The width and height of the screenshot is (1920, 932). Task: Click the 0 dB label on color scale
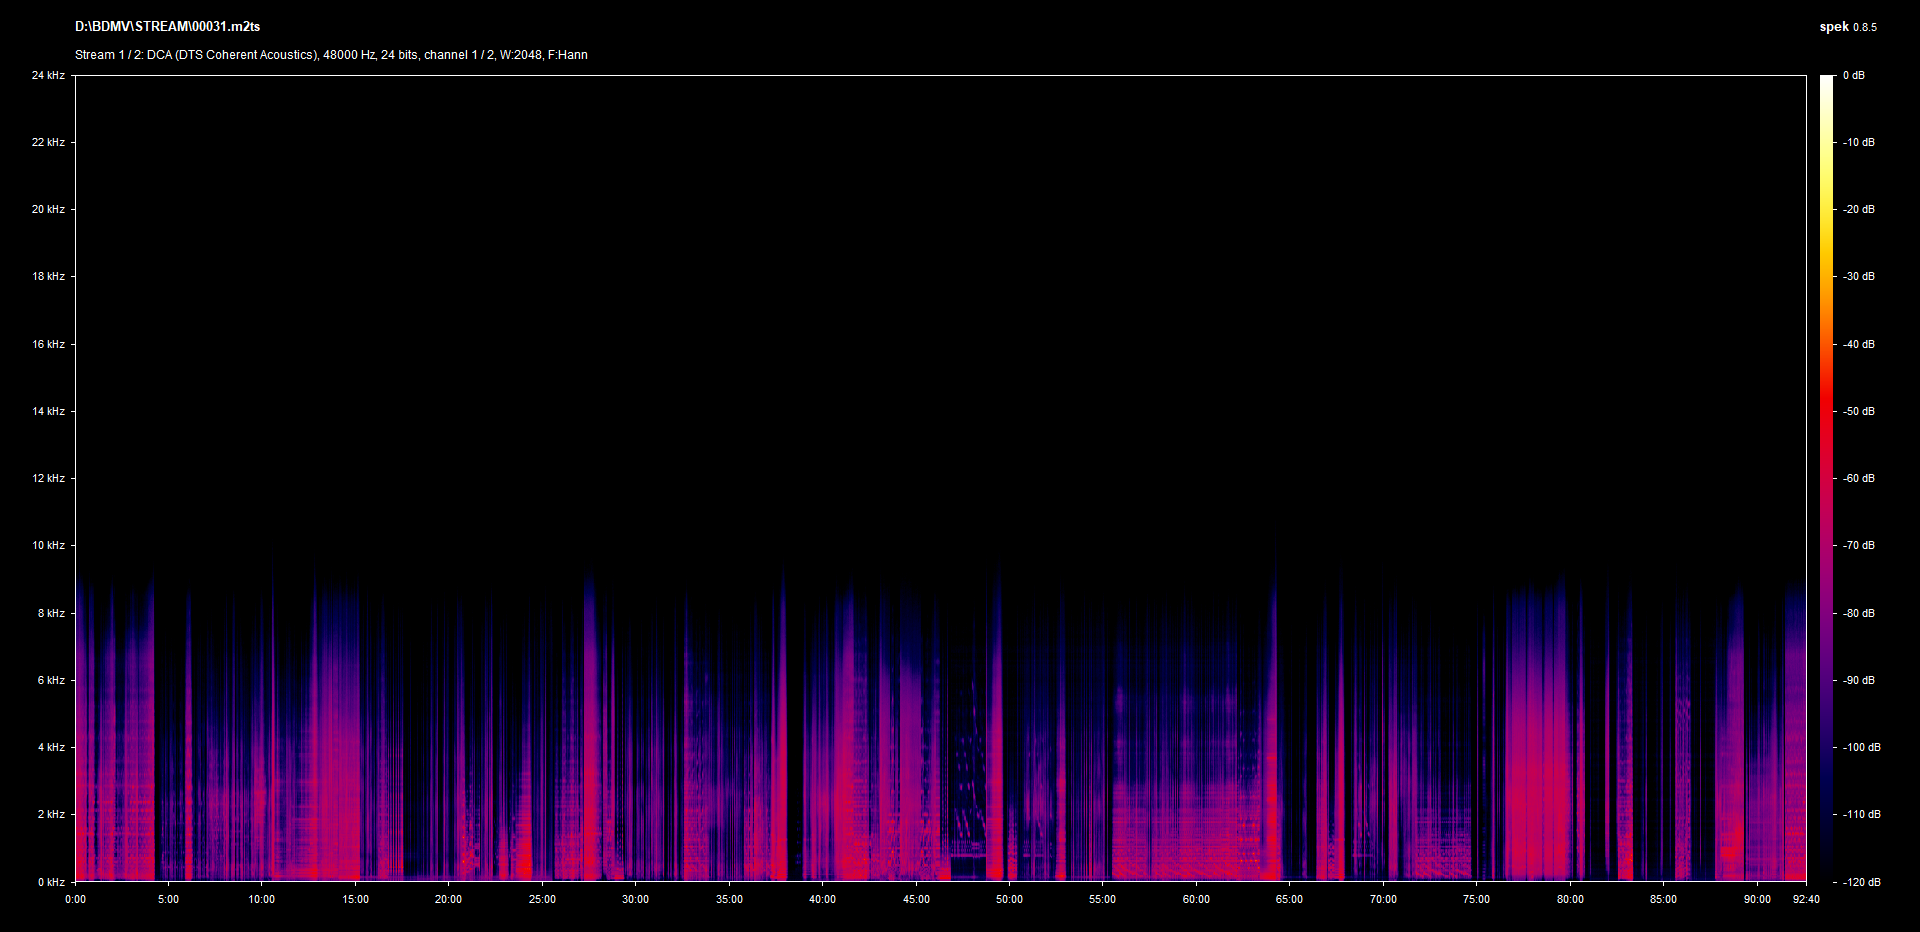pos(1854,76)
